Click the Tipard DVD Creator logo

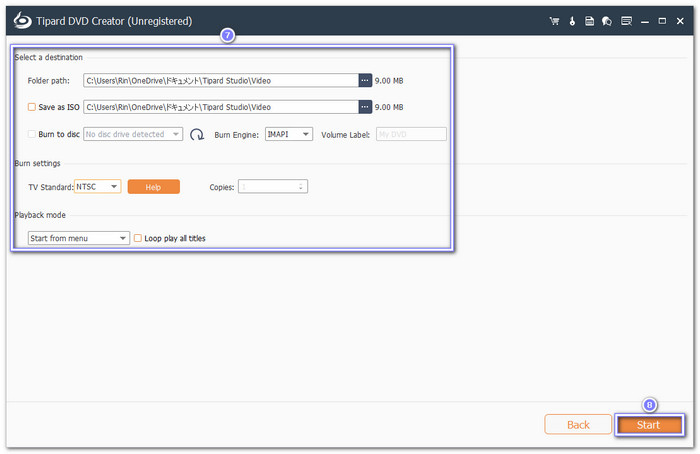pyautogui.click(x=22, y=21)
